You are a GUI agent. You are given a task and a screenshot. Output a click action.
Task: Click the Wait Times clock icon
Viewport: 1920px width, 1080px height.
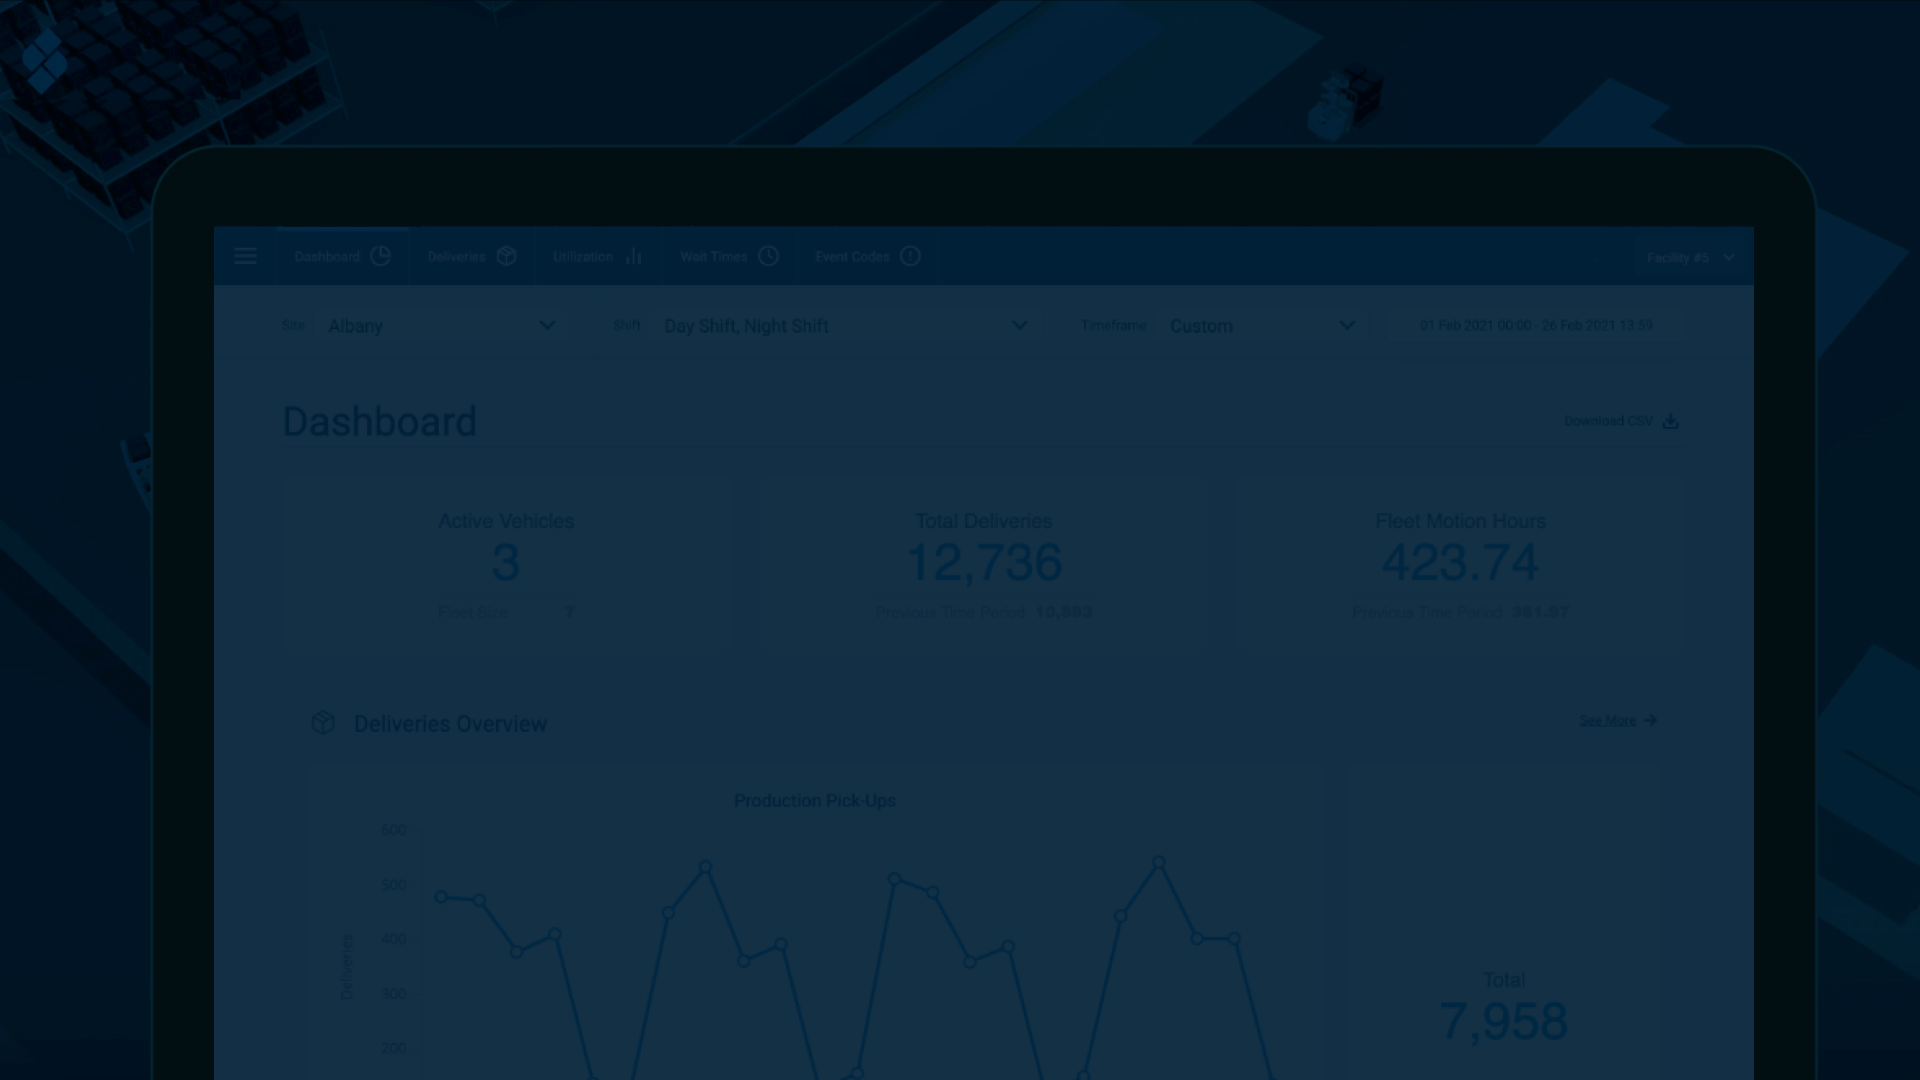pyautogui.click(x=768, y=256)
